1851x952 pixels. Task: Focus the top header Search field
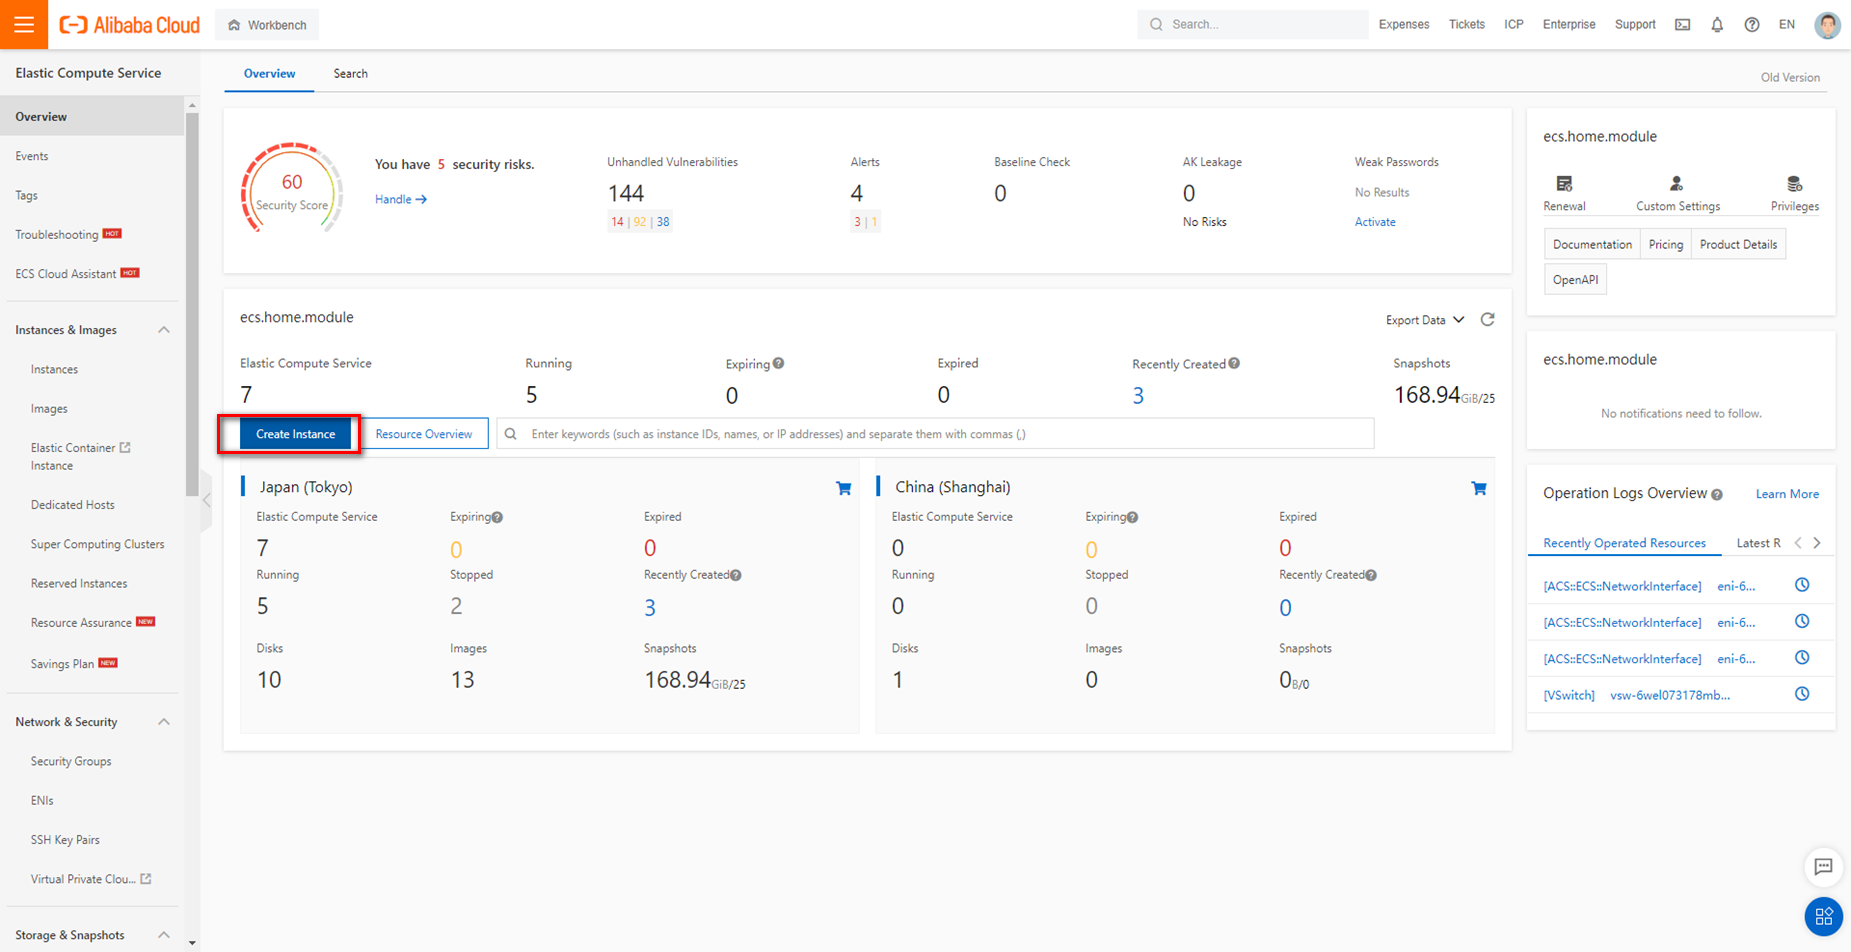click(1252, 24)
